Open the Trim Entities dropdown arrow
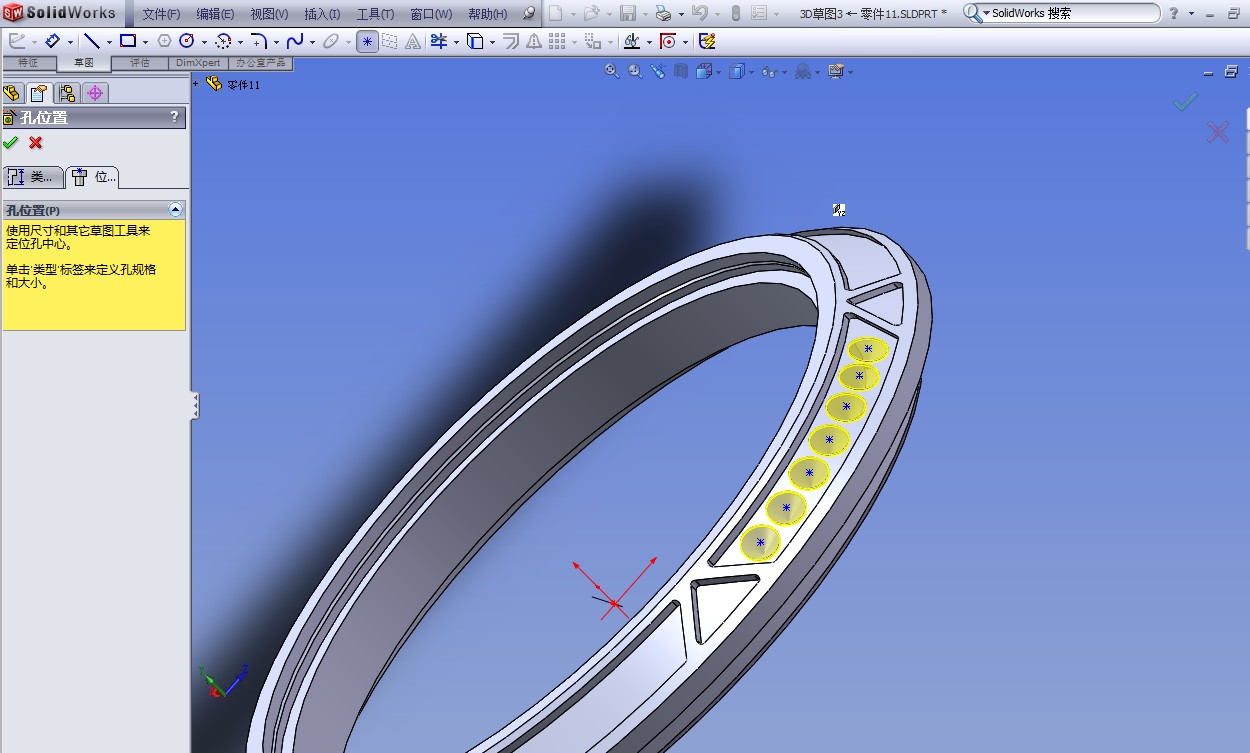Viewport: 1250px width, 753px height. (x=456, y=42)
